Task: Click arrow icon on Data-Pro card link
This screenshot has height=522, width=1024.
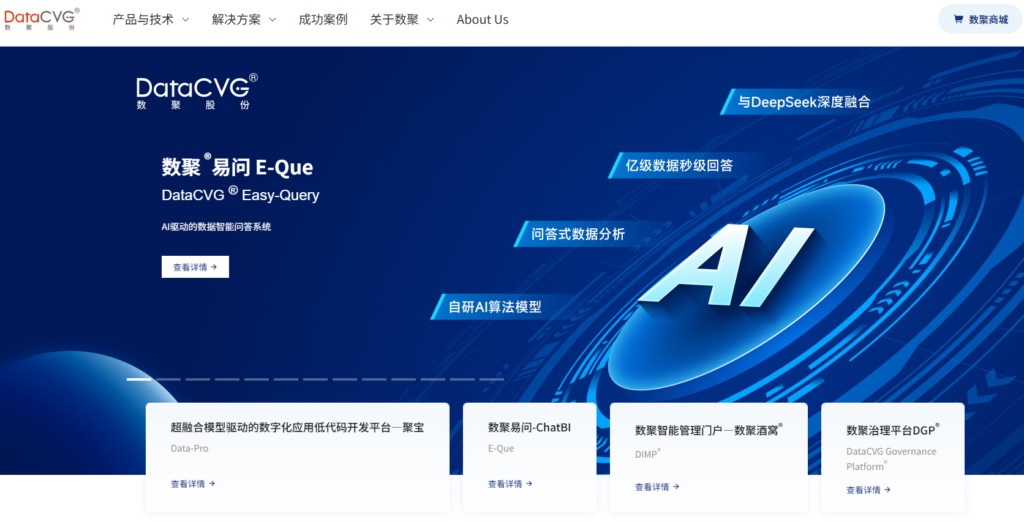Action: (x=212, y=484)
